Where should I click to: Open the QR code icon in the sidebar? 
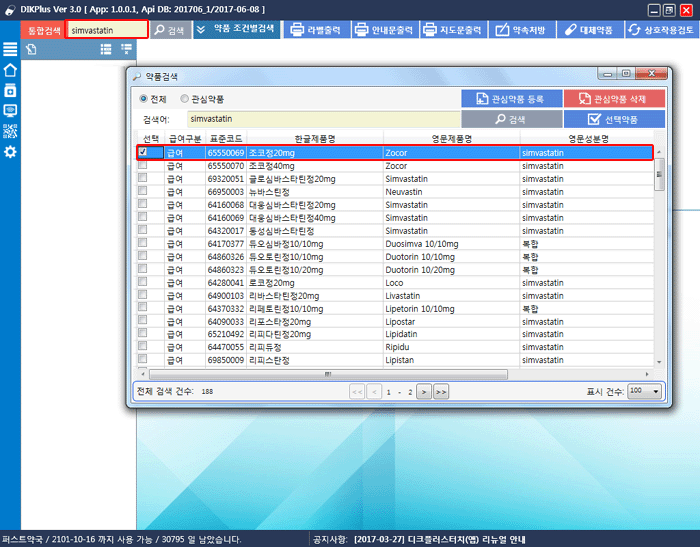tap(10, 131)
